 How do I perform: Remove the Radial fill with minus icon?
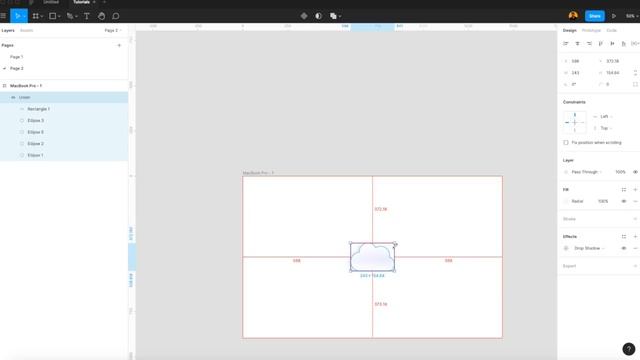click(635, 201)
